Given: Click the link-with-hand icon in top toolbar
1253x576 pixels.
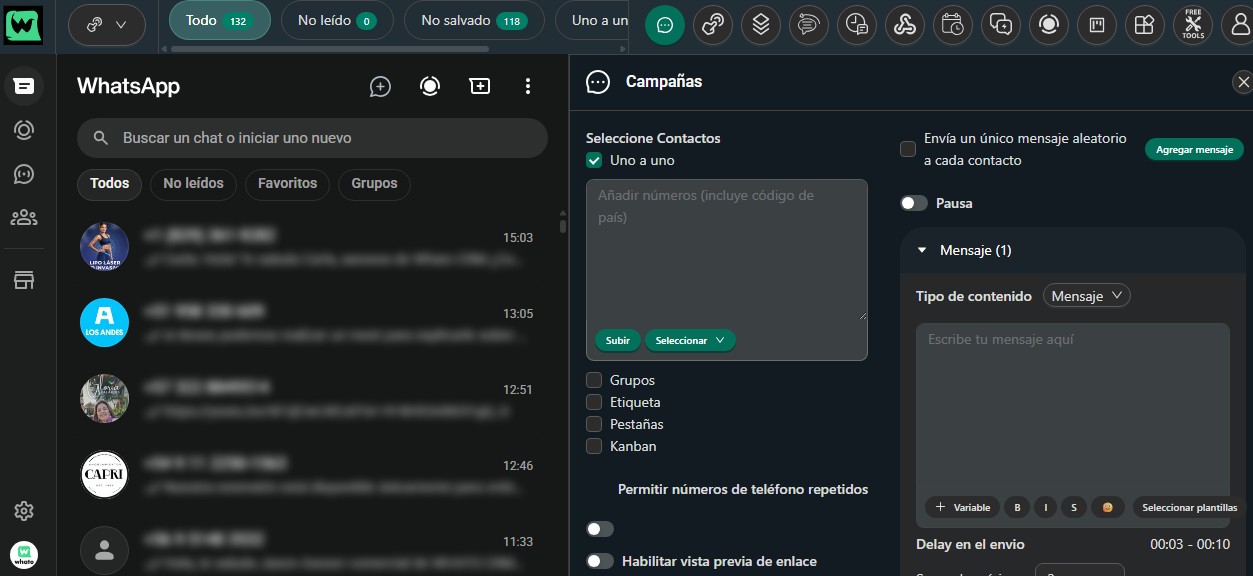Looking at the screenshot, I should pyautogui.click(x=713, y=25).
